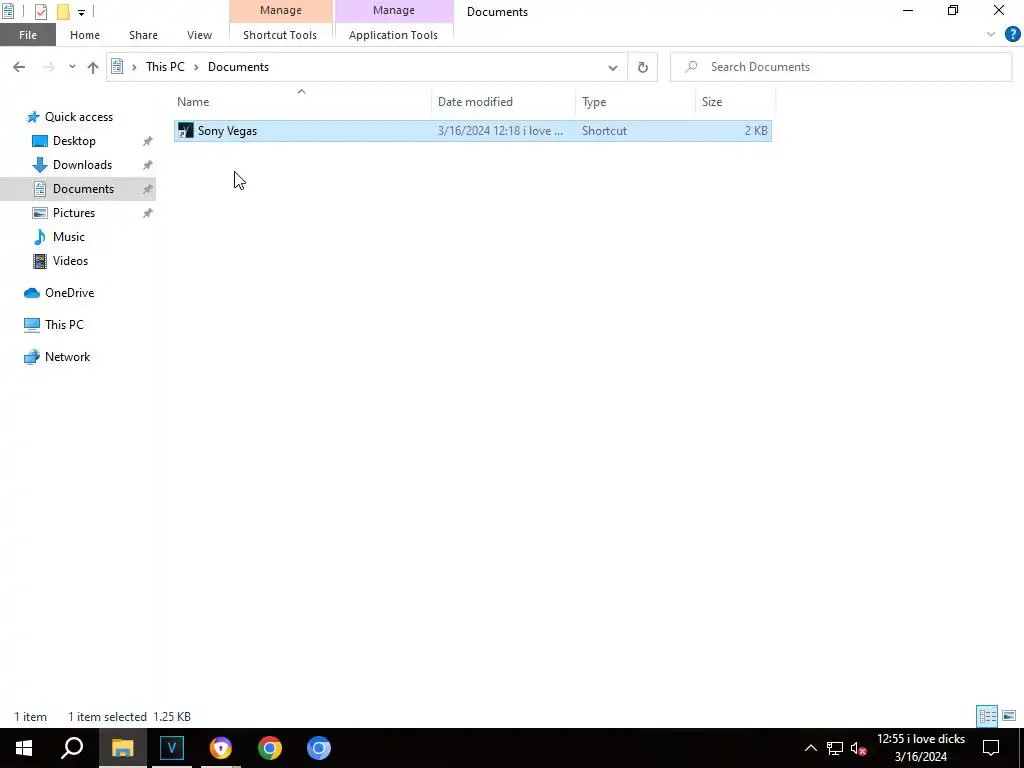Open the blue Chromium taskbar icon
This screenshot has height=768, width=1024.
319,748
